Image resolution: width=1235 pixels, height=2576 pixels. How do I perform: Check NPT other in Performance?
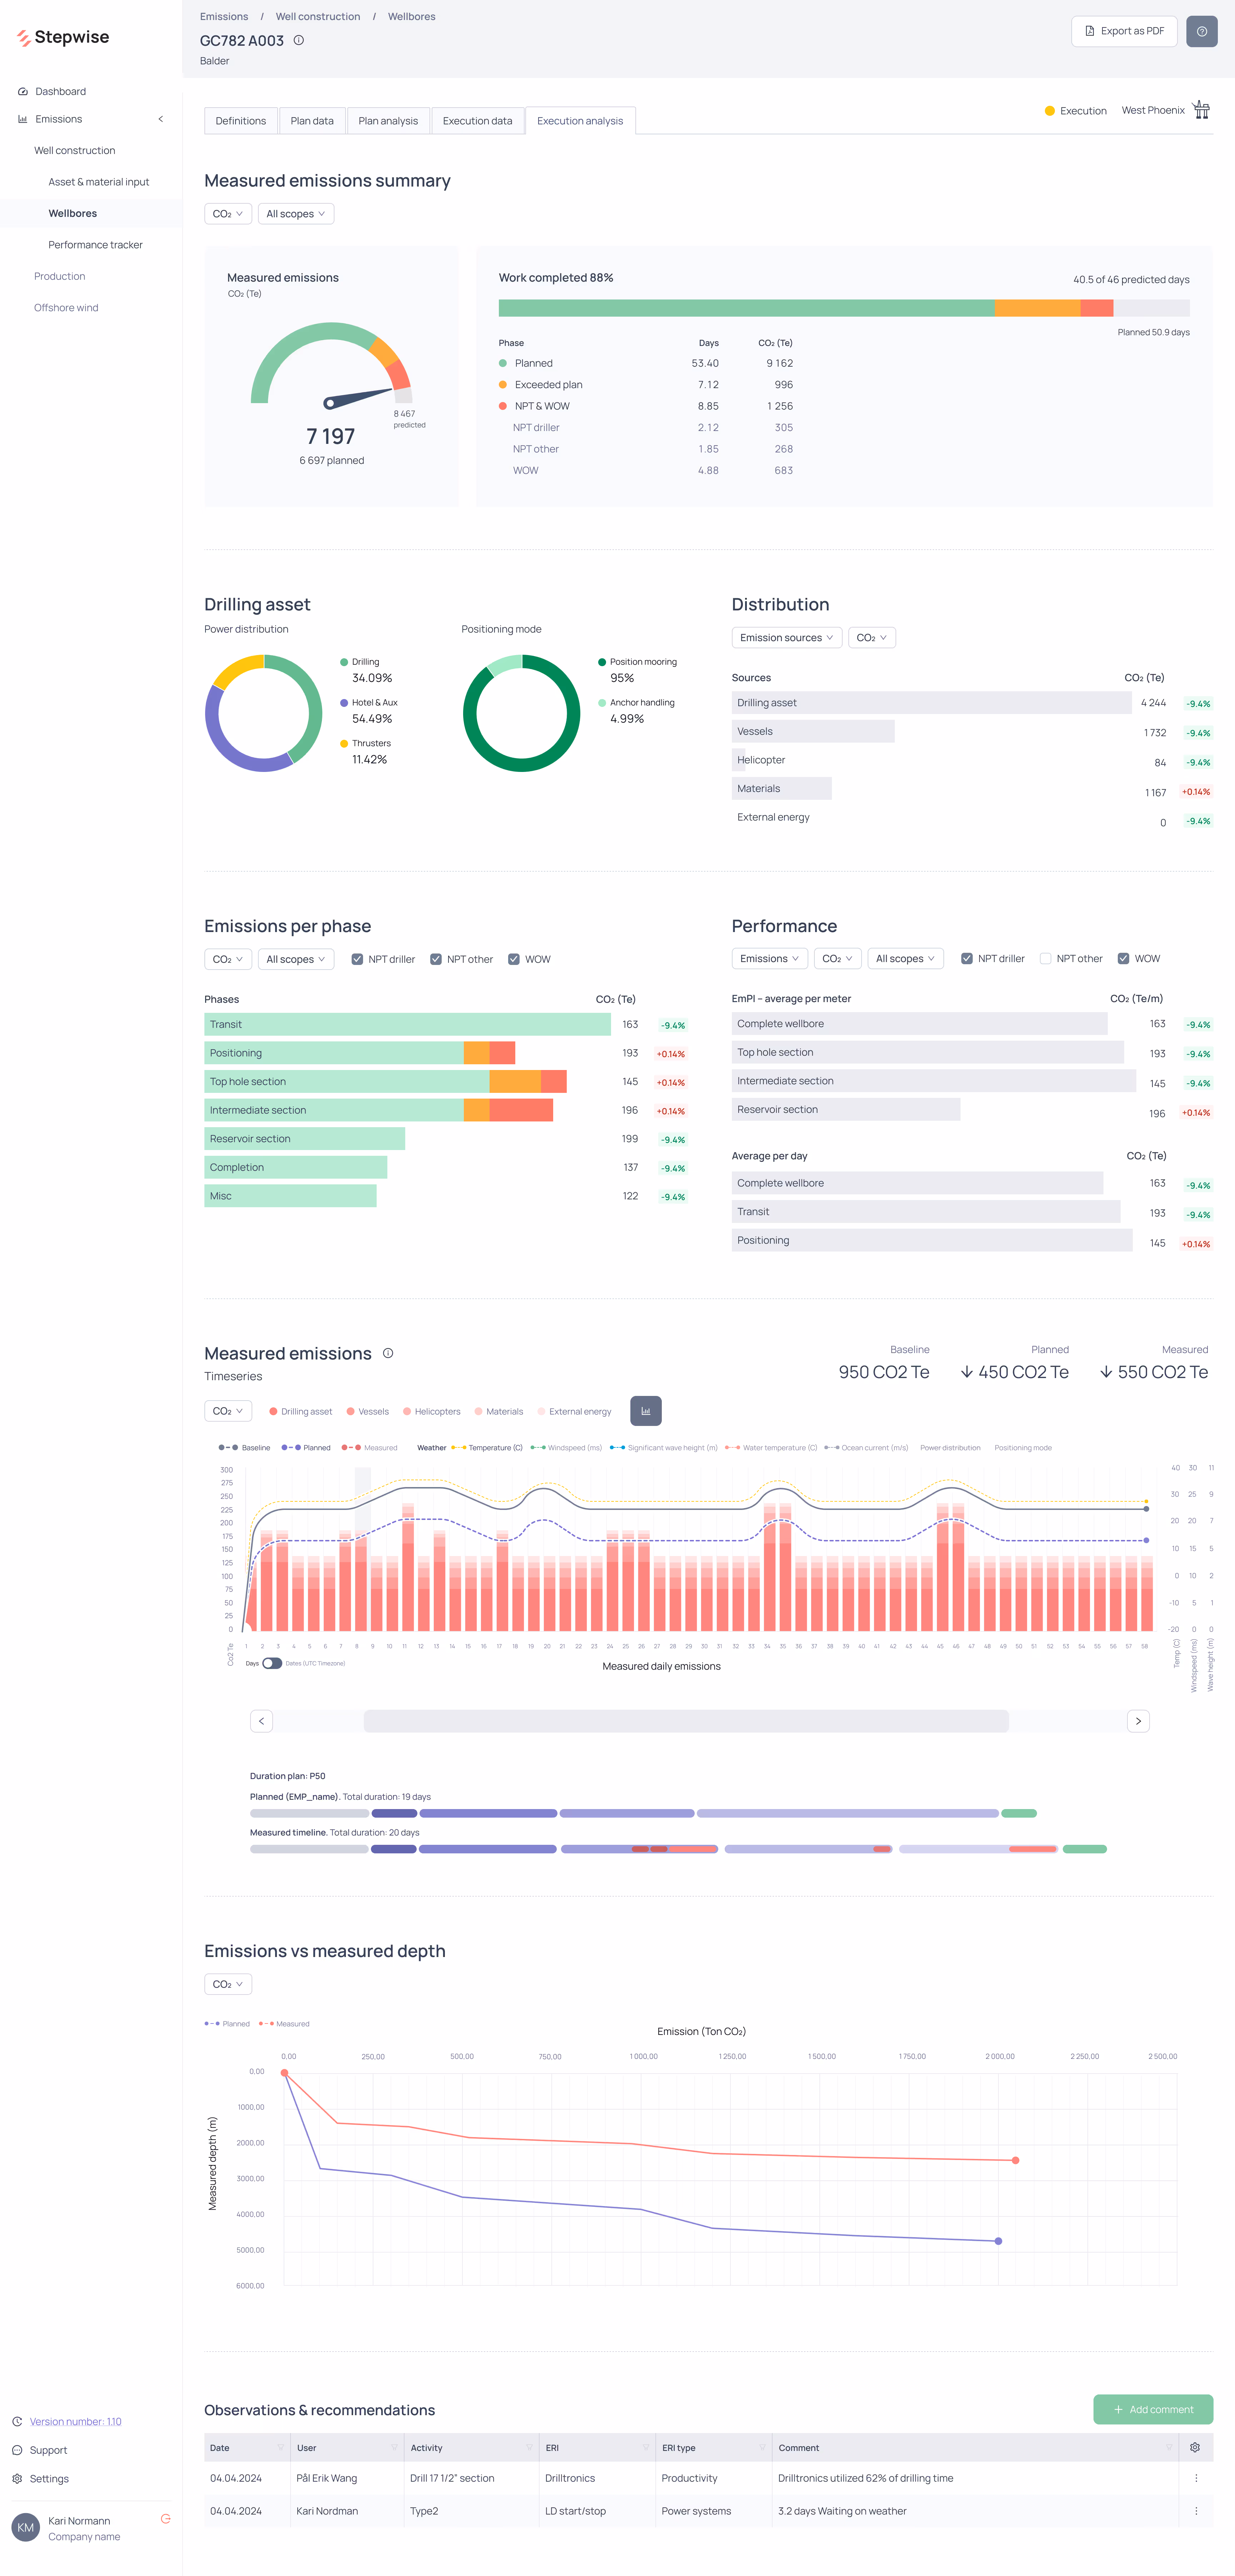pyautogui.click(x=1046, y=958)
